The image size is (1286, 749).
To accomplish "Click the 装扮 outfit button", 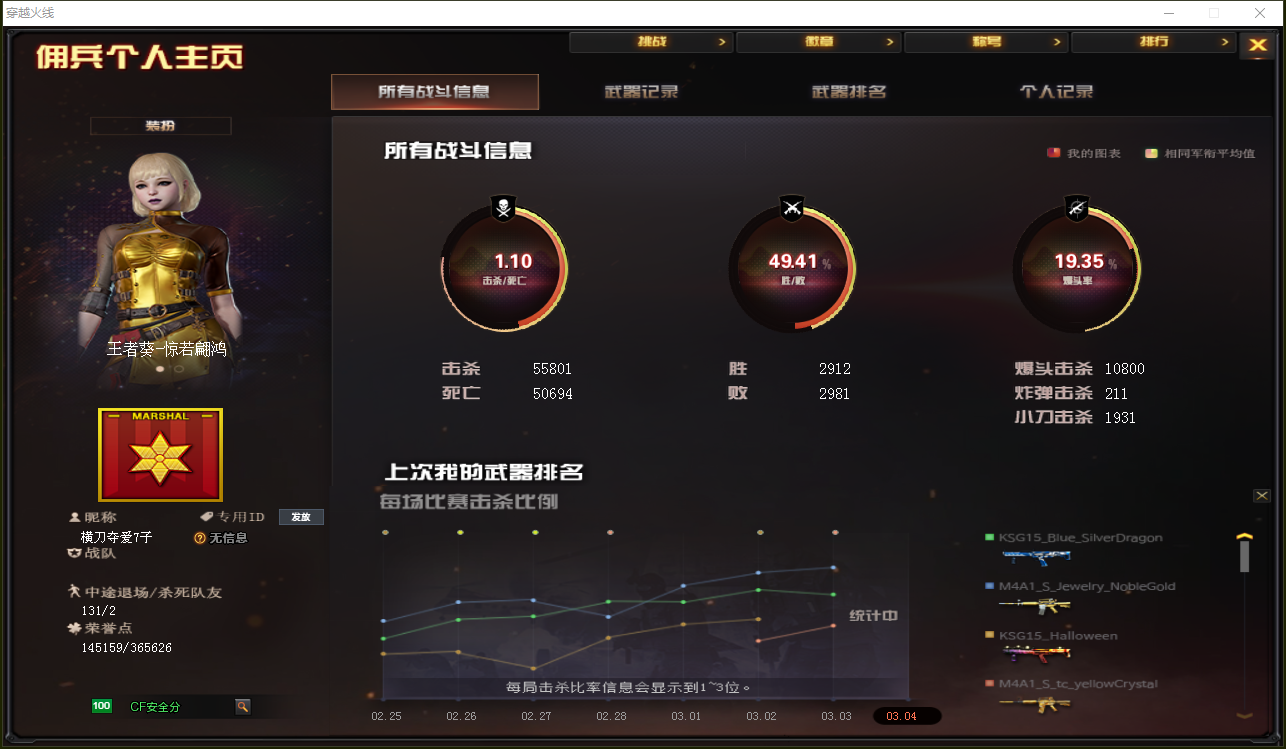I will tap(161, 126).
